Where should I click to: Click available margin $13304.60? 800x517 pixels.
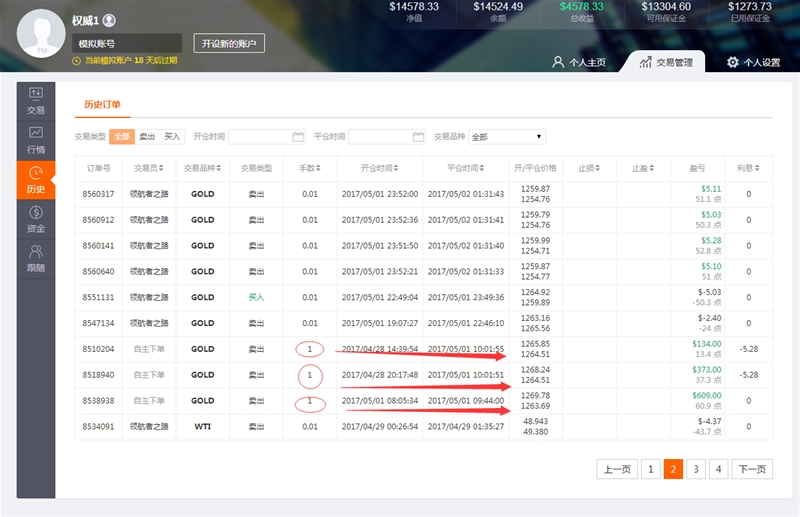(666, 7)
